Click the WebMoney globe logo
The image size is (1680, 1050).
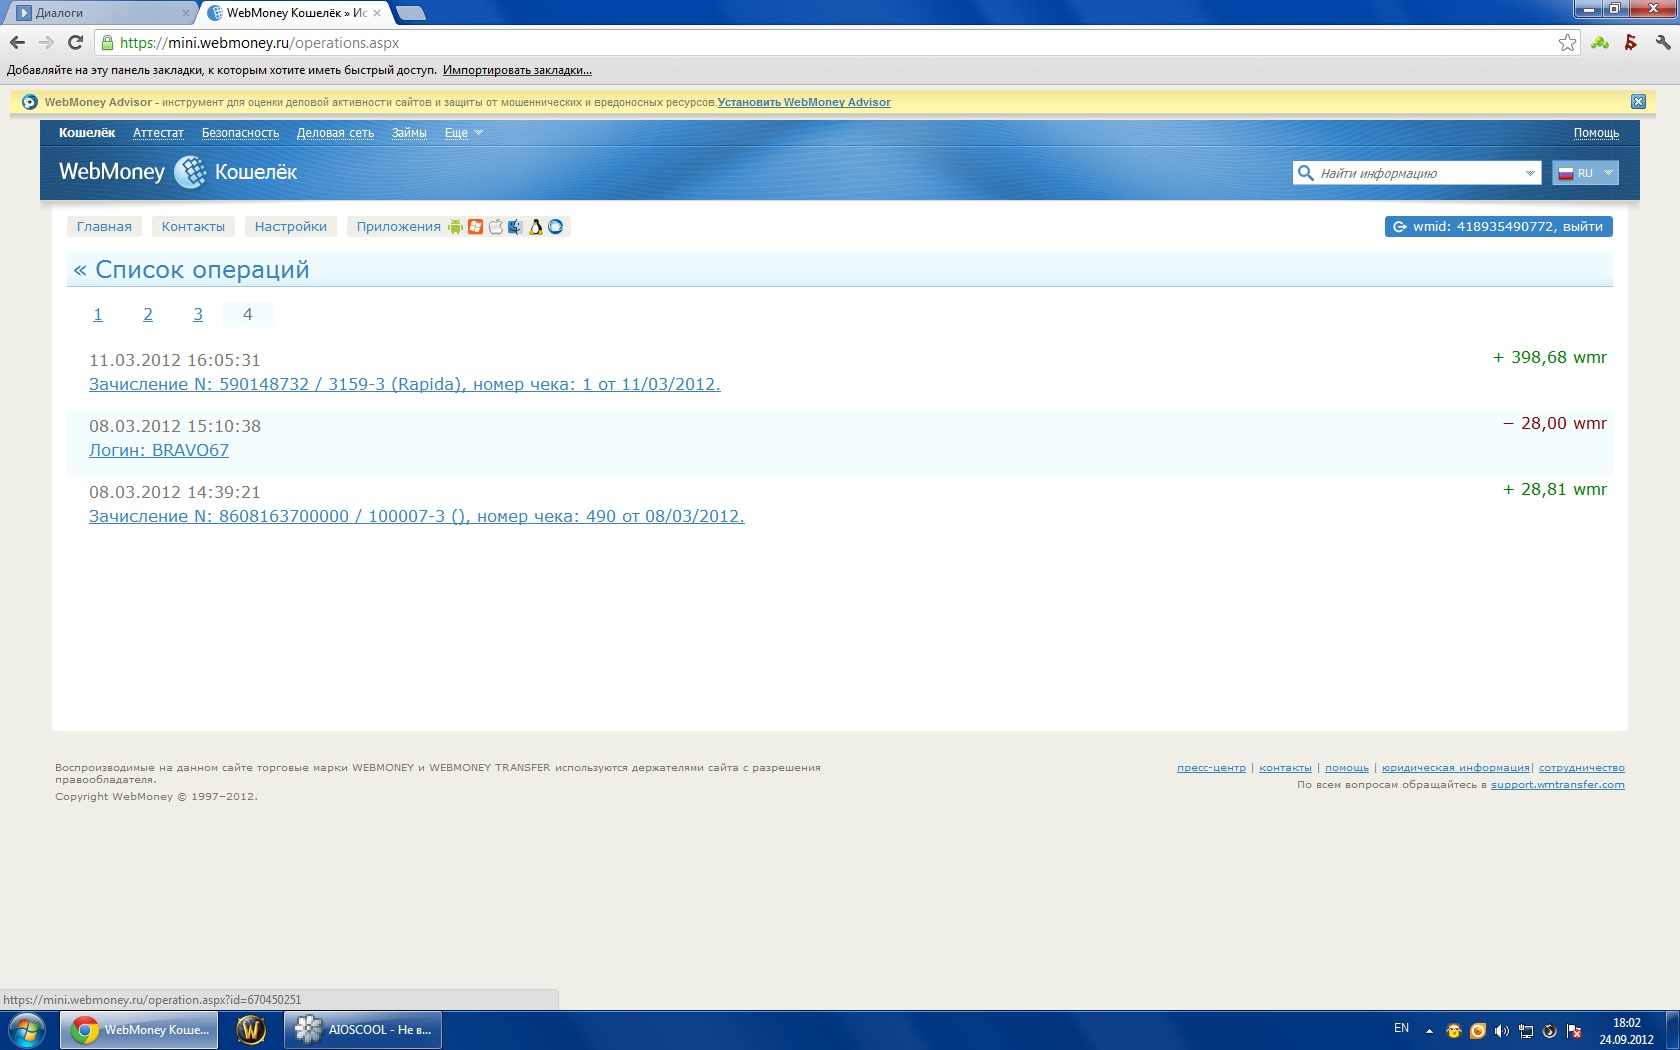click(190, 172)
